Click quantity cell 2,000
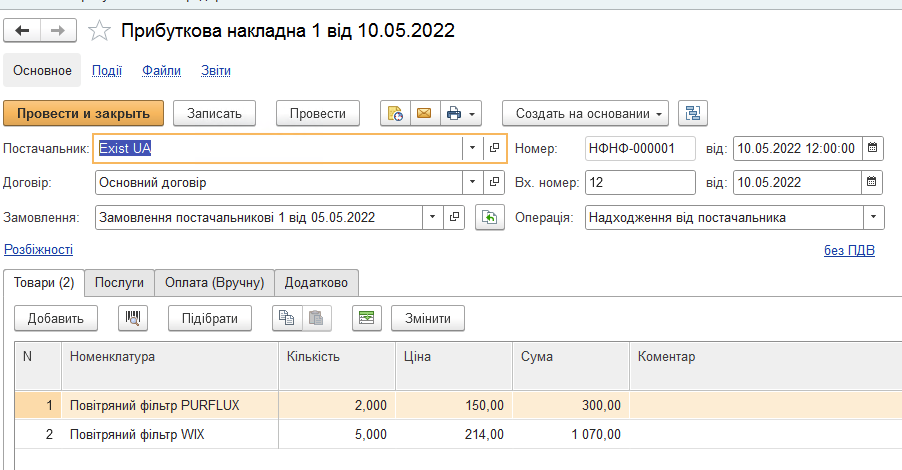Screen dimensions: 902x470 337,406
